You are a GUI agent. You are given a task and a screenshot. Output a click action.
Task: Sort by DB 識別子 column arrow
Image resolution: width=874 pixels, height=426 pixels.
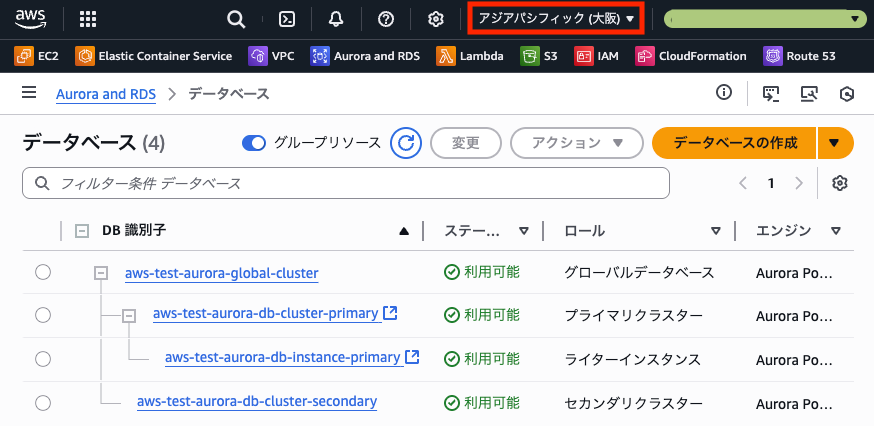tap(404, 231)
